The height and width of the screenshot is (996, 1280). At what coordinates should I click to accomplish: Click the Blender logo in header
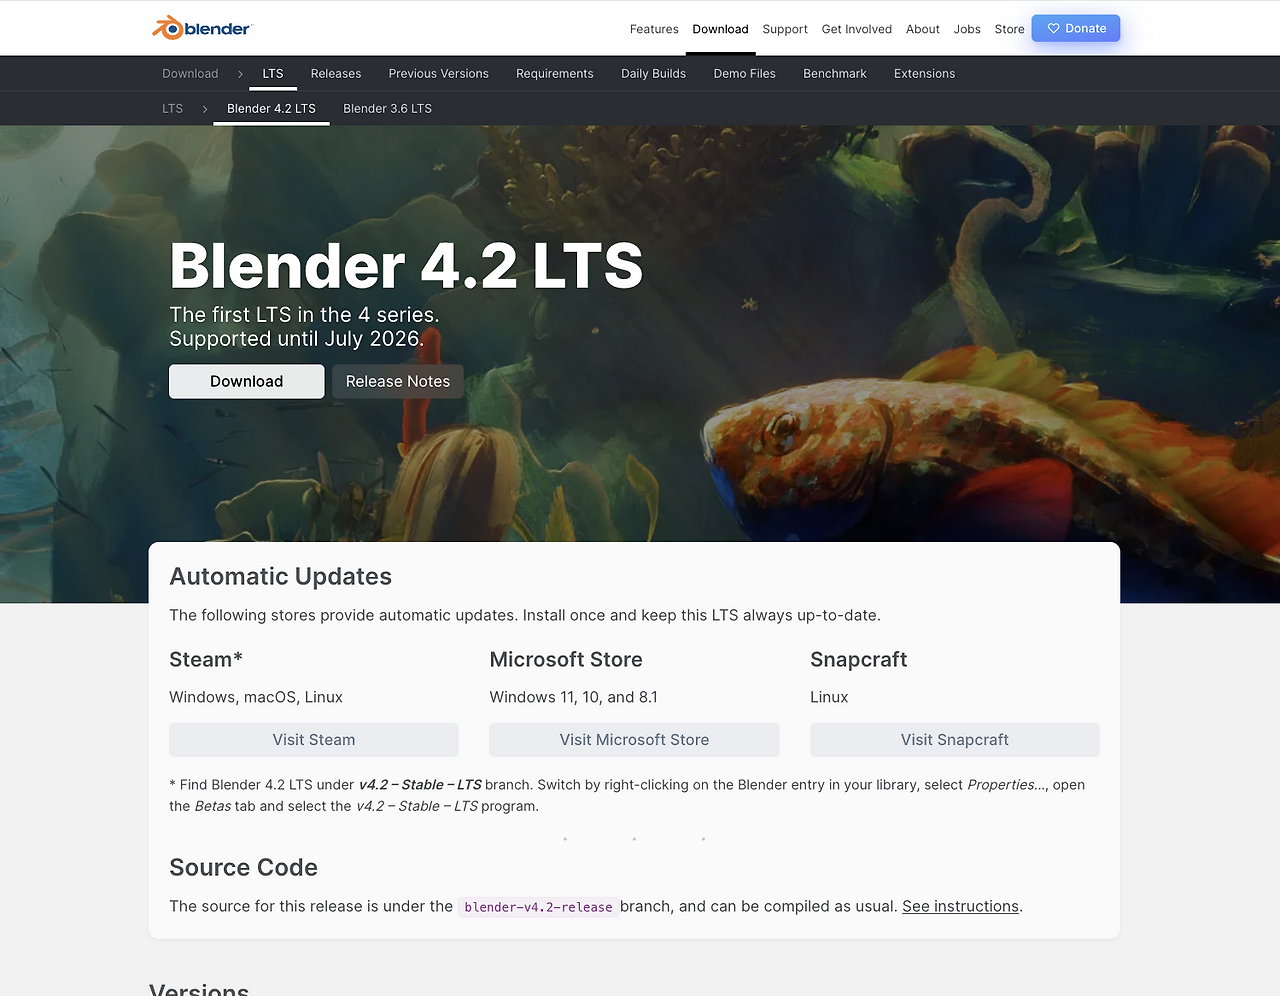201,28
